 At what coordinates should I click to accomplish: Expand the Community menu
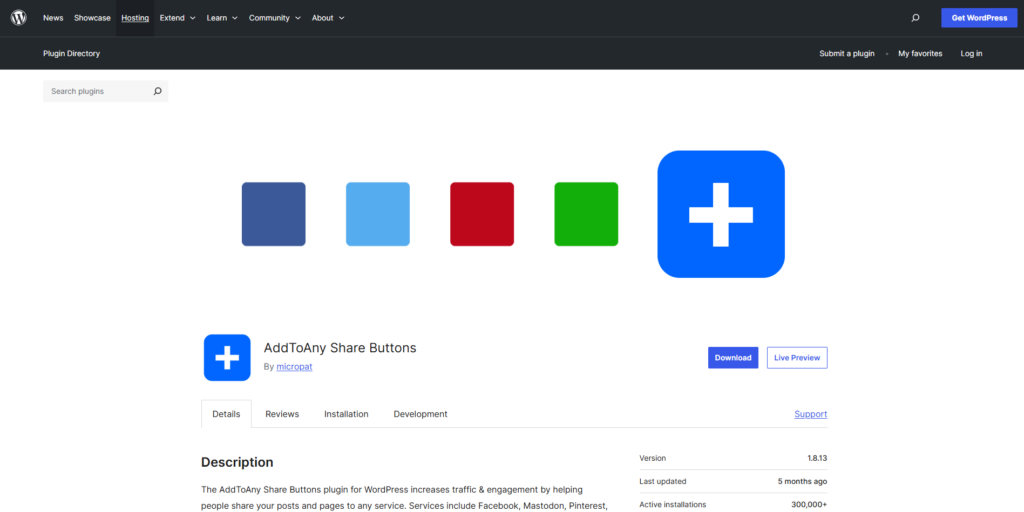tap(275, 18)
